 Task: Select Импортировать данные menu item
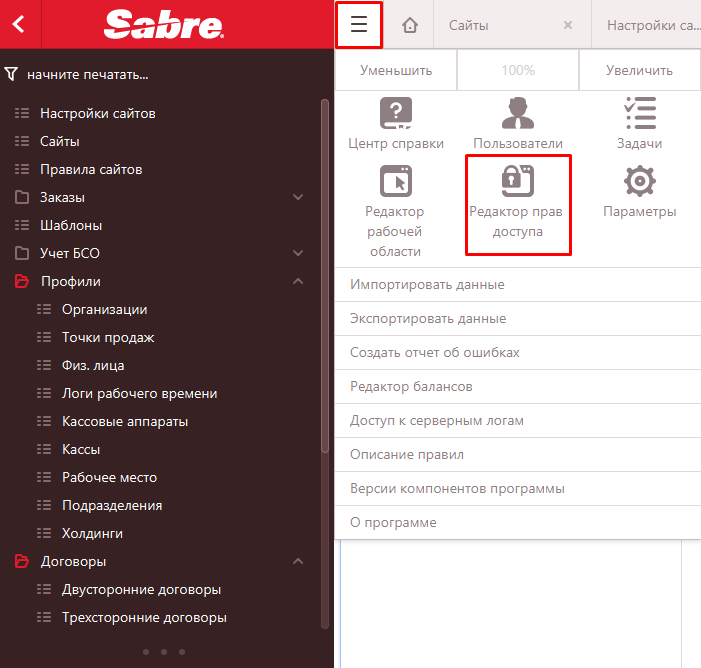427,285
